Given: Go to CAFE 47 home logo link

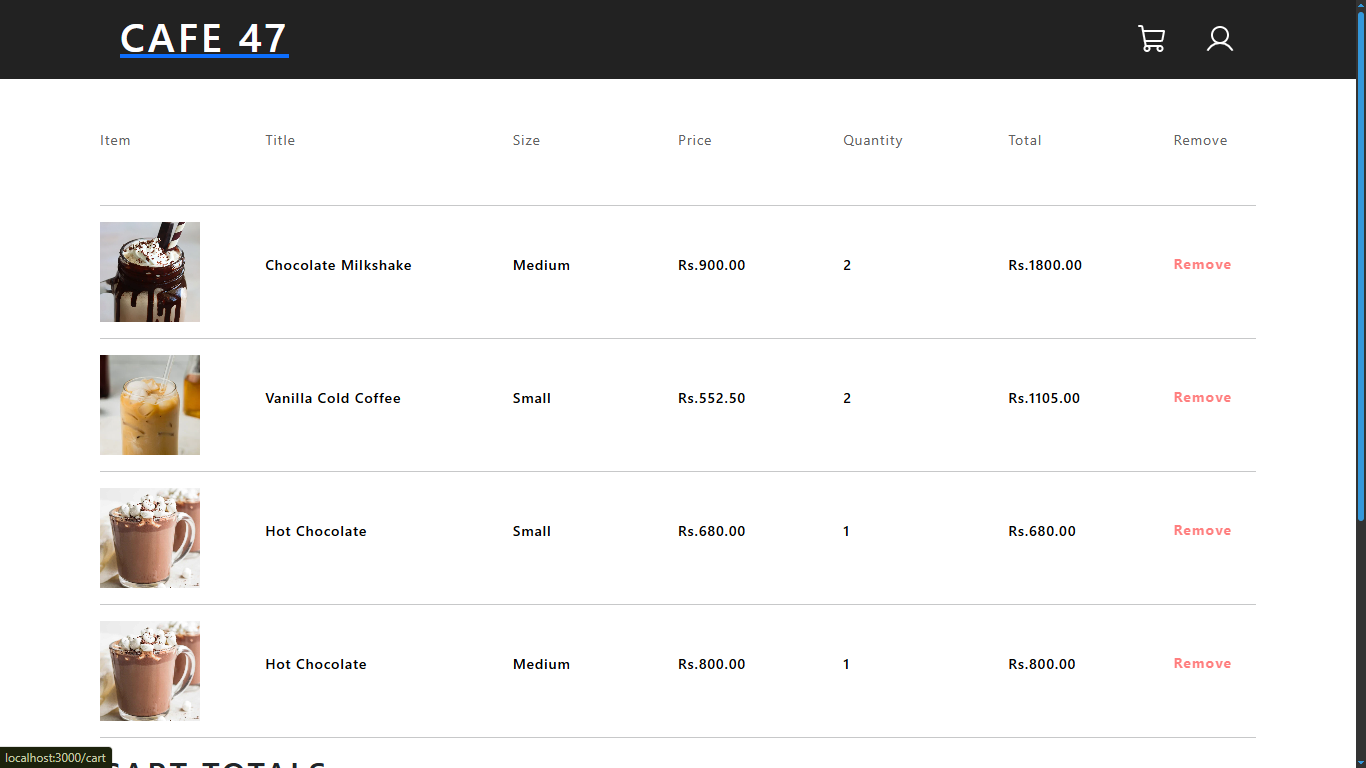Looking at the screenshot, I should tap(204, 39).
